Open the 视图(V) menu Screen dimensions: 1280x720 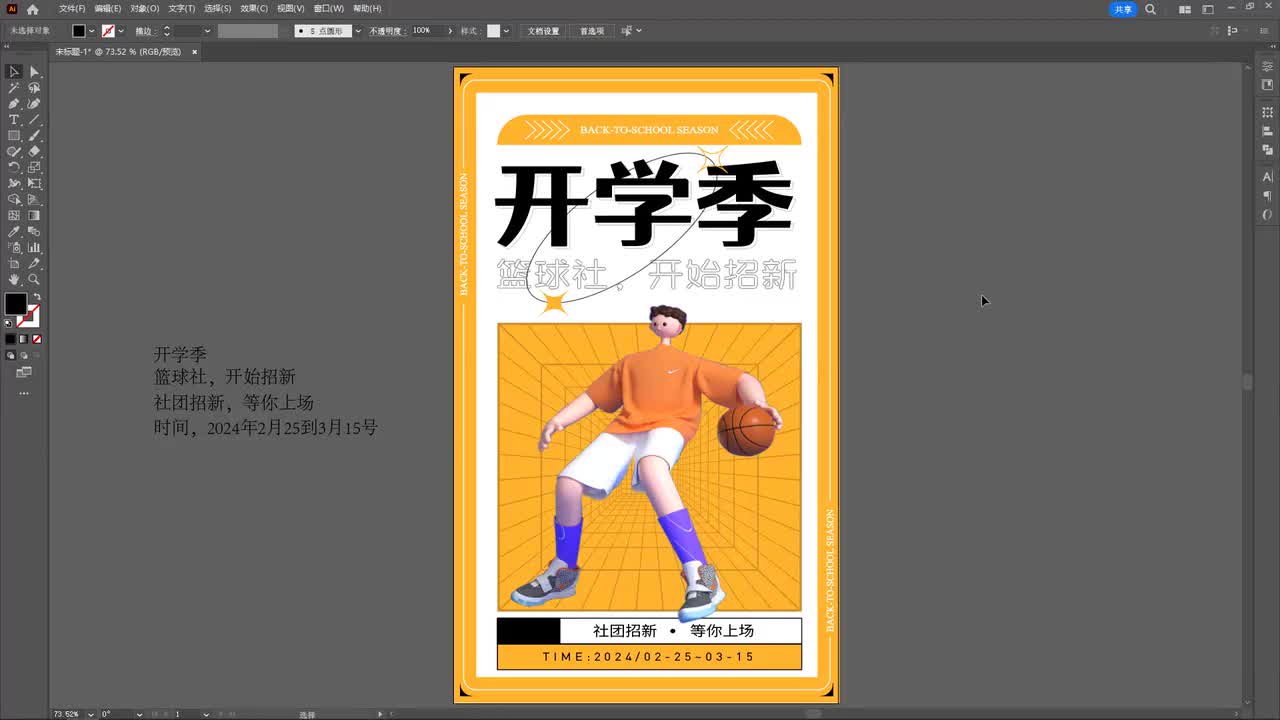pos(291,9)
